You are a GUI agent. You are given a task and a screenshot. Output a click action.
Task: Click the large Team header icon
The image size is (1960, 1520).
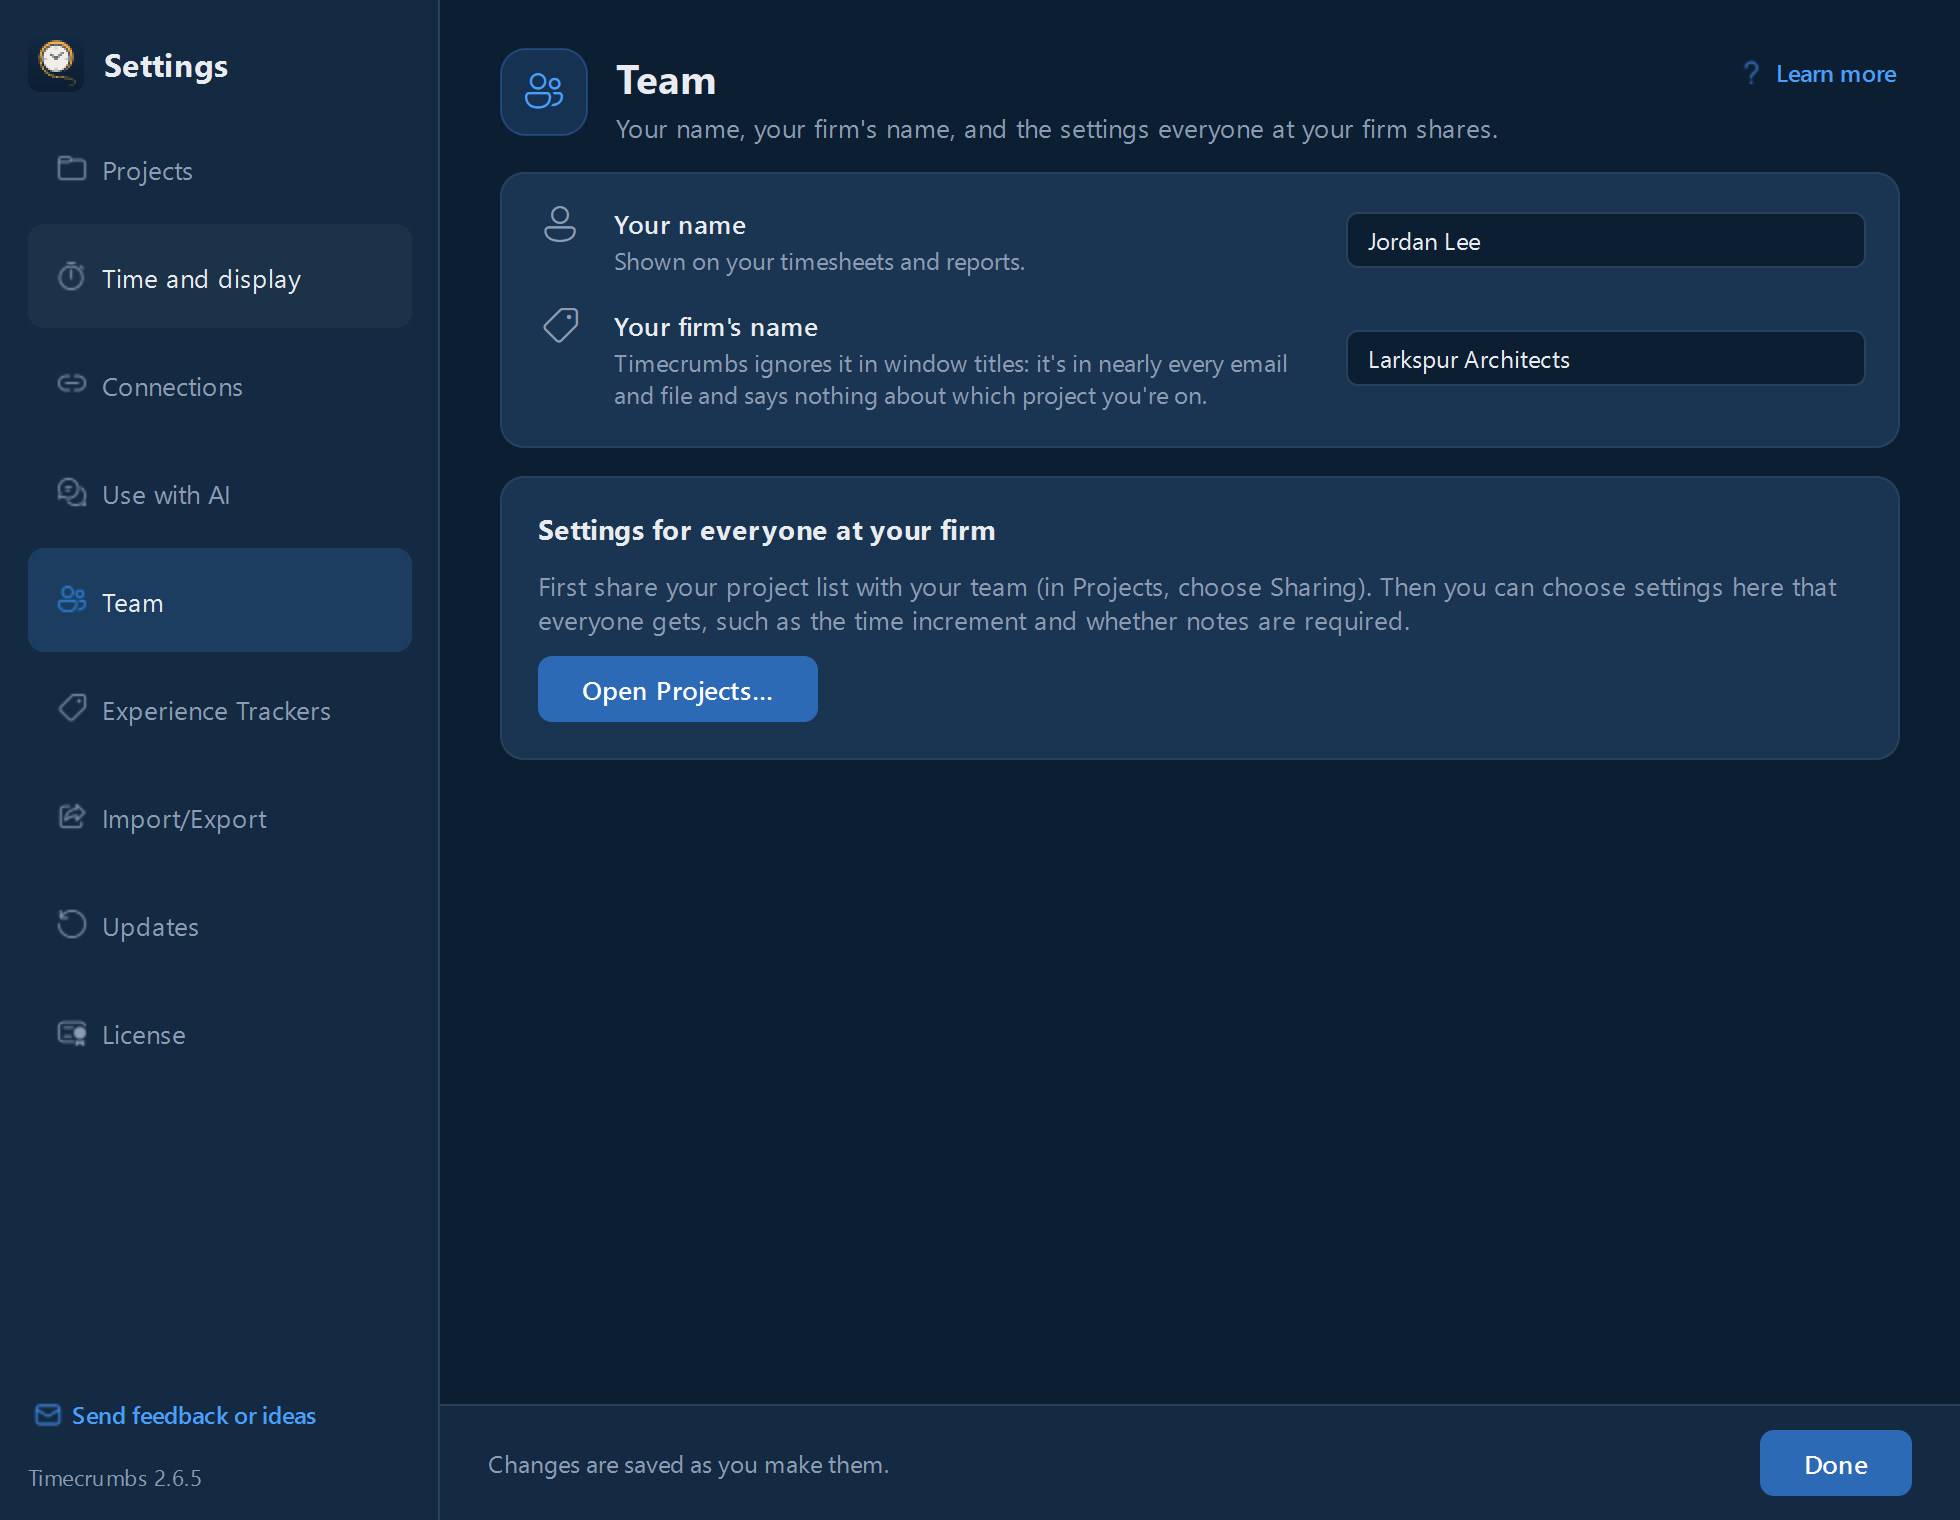pyautogui.click(x=544, y=92)
